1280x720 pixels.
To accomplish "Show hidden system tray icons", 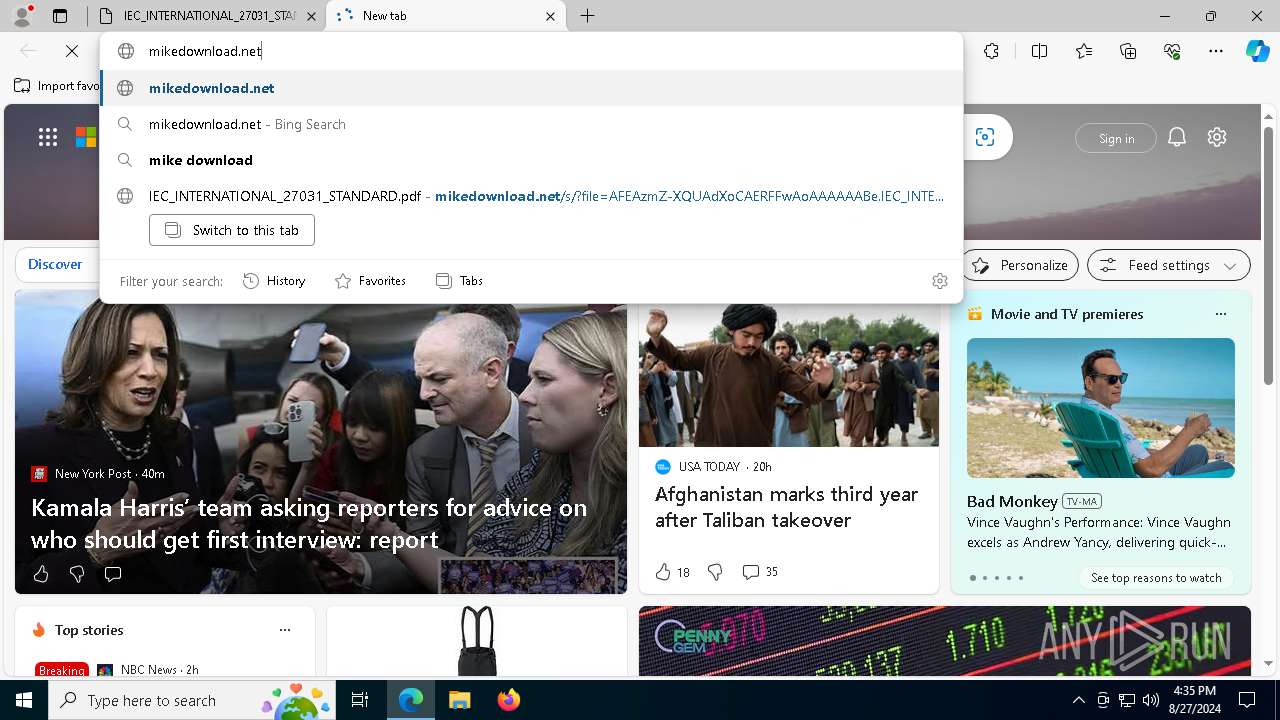I will [1078, 700].
